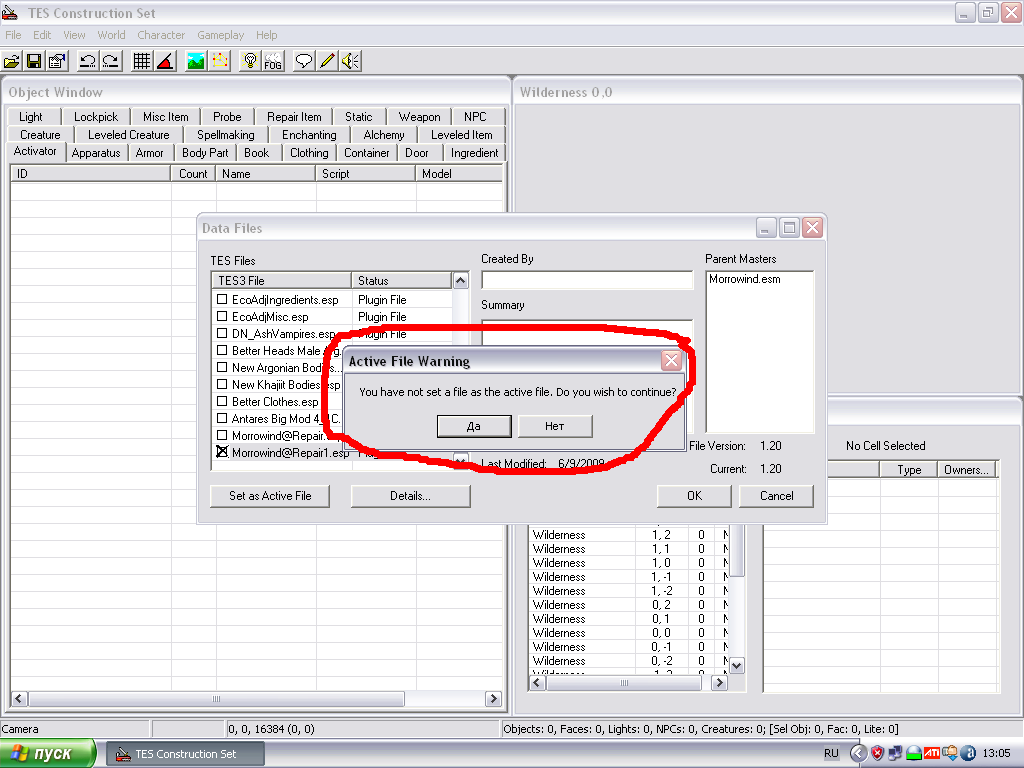Screen dimensions: 1024x768
Task: Open network connections tray icon
Action: tap(895, 754)
